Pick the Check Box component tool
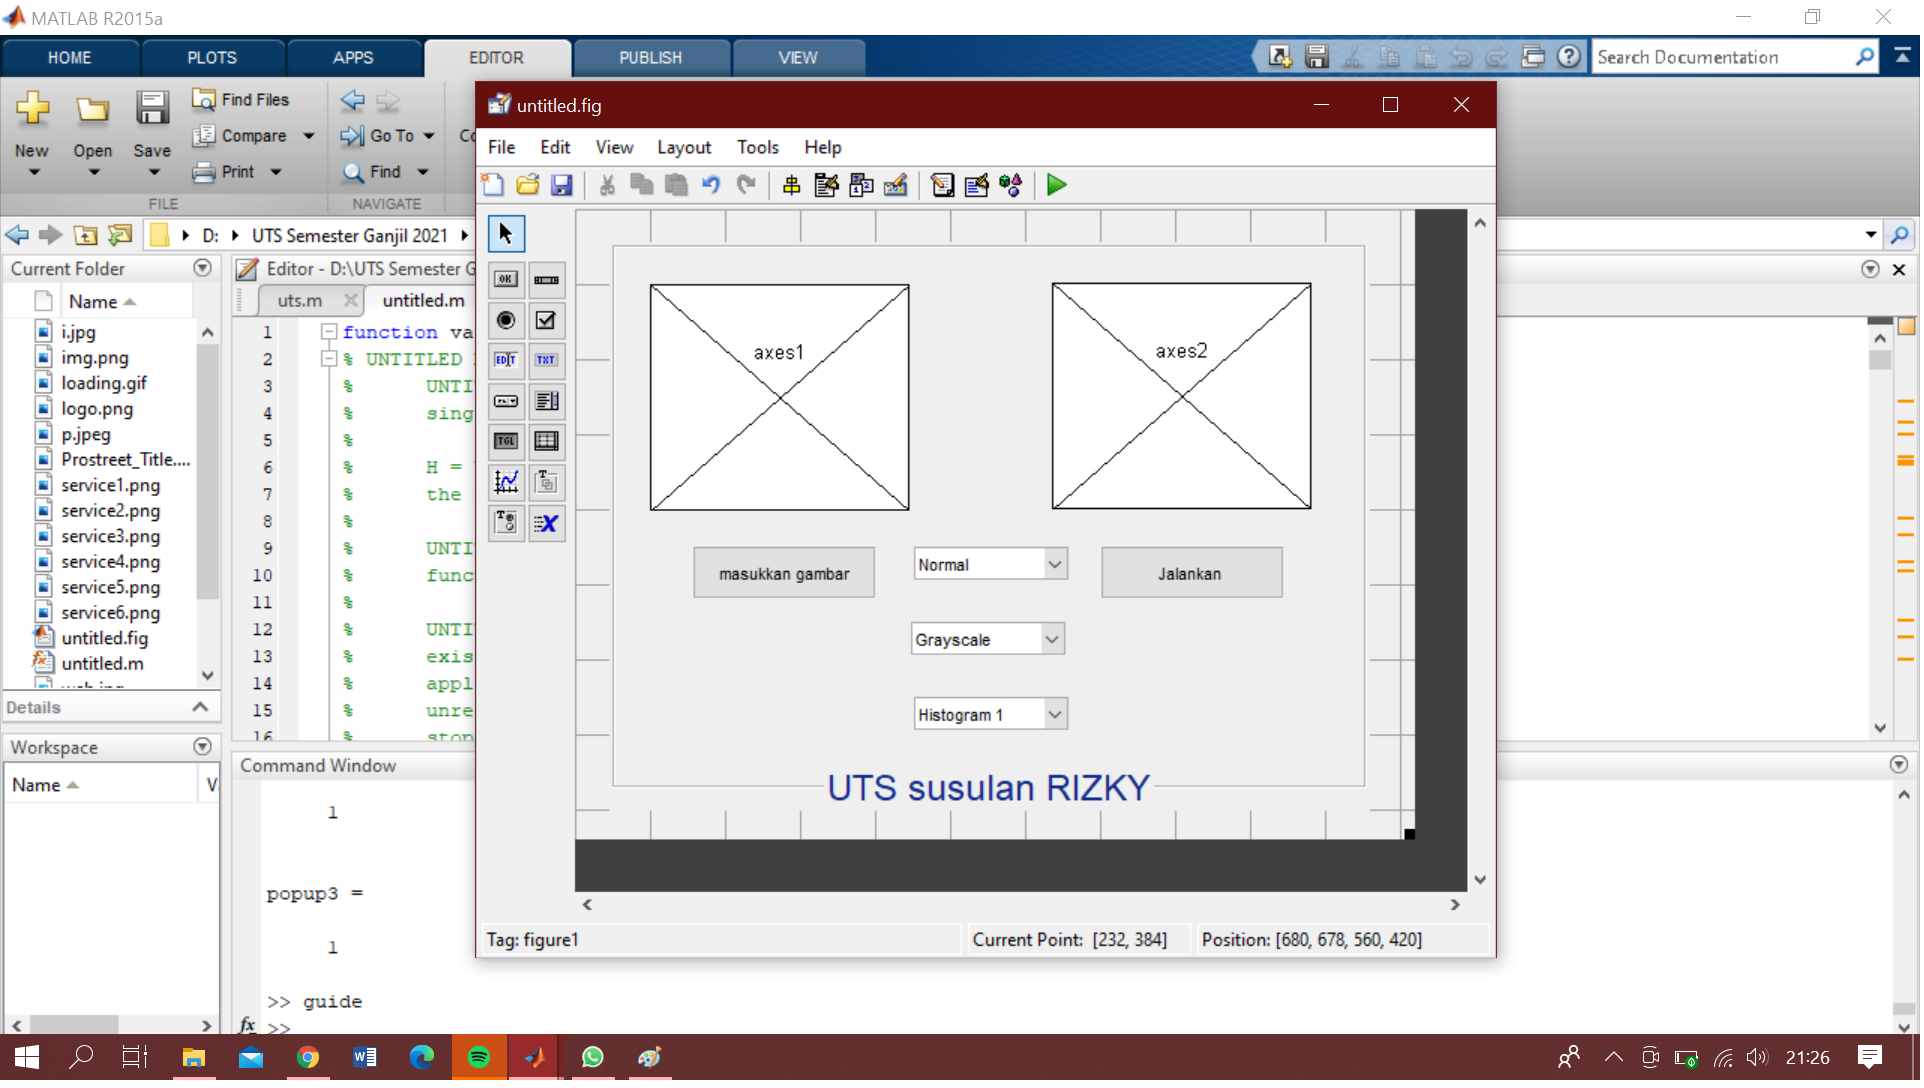The image size is (1924, 1088). coord(546,321)
